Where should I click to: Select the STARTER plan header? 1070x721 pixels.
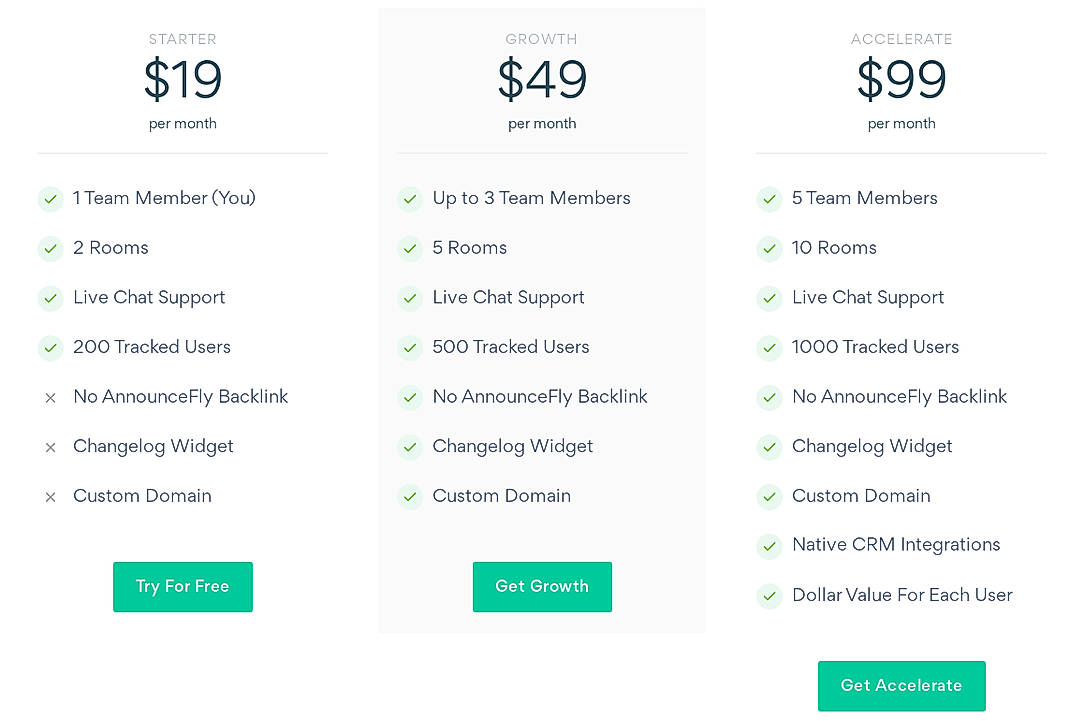(183, 39)
